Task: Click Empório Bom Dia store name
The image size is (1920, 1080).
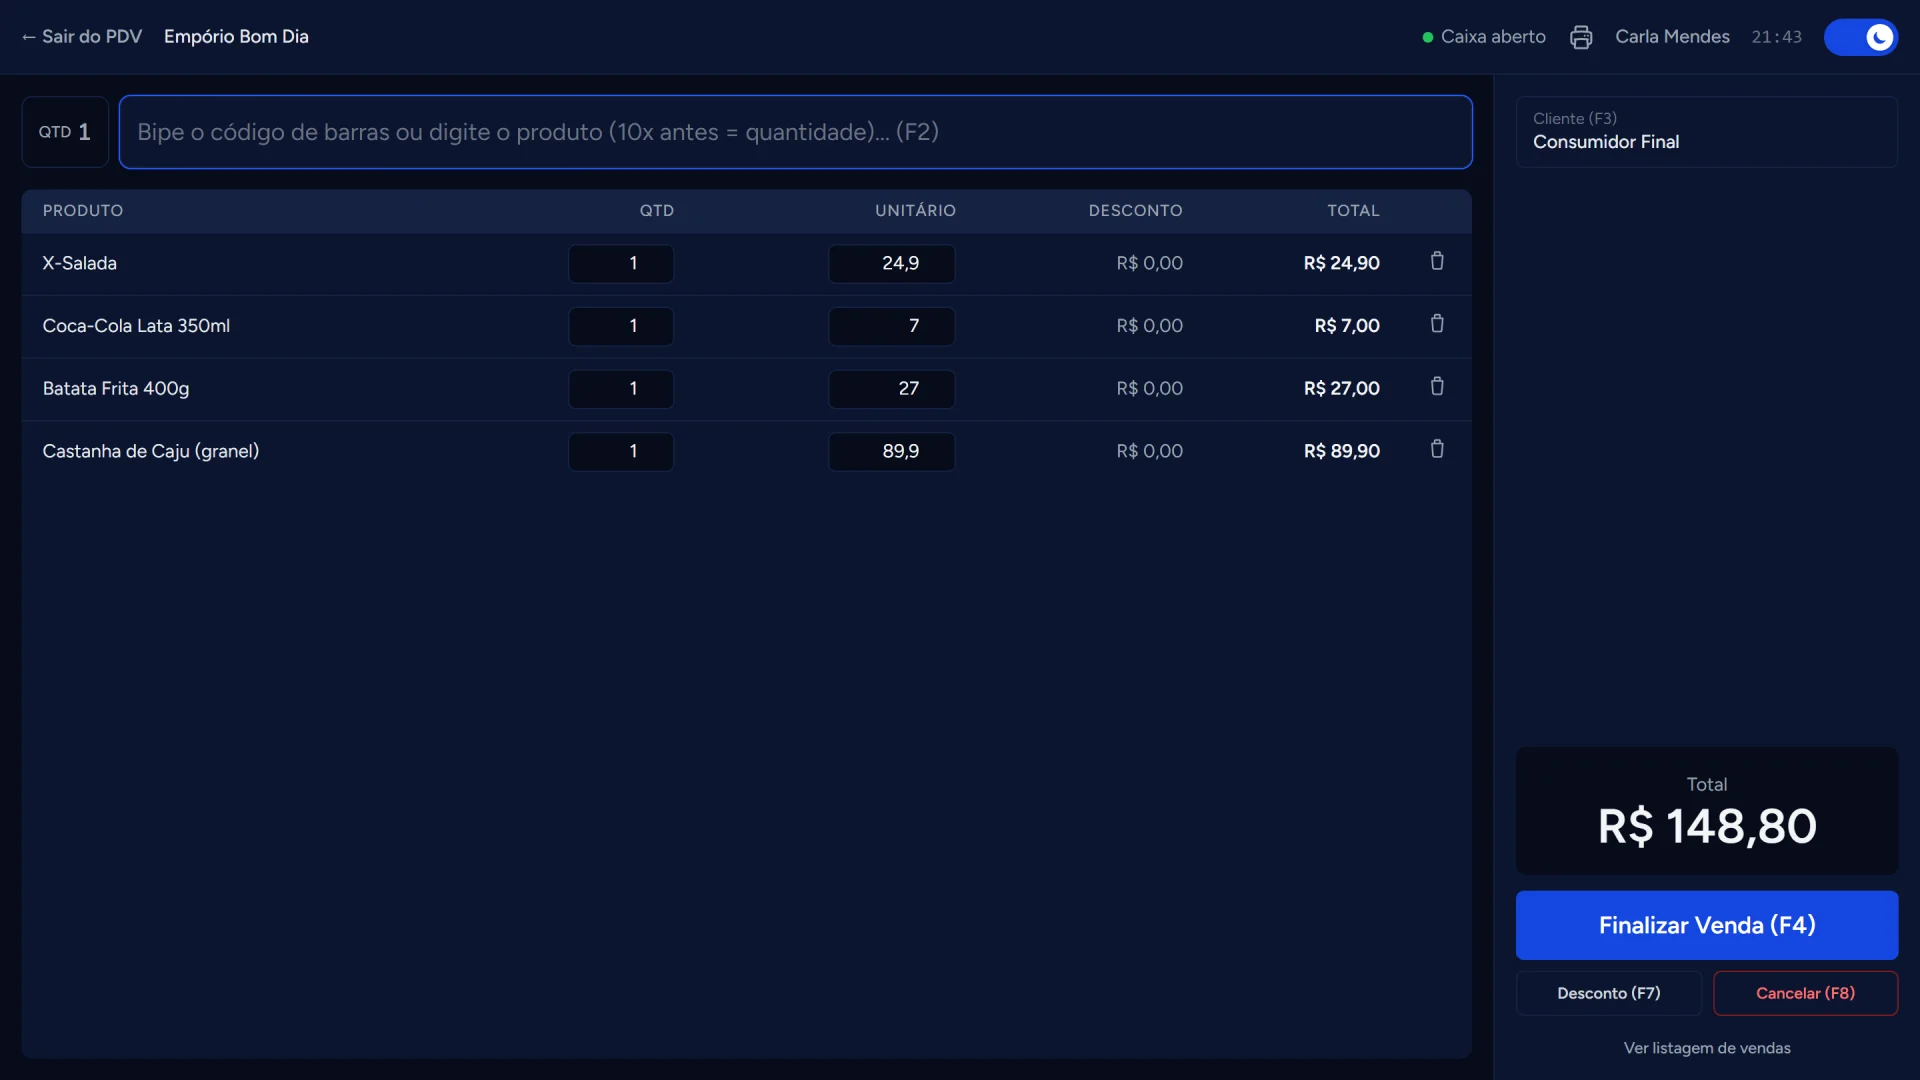Action: point(236,36)
